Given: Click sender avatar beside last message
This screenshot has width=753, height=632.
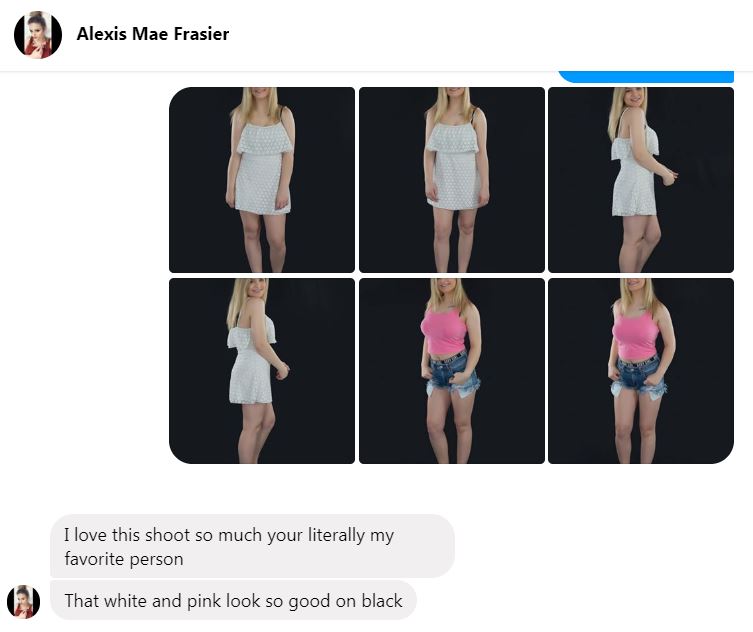Looking at the screenshot, I should tap(24, 602).
